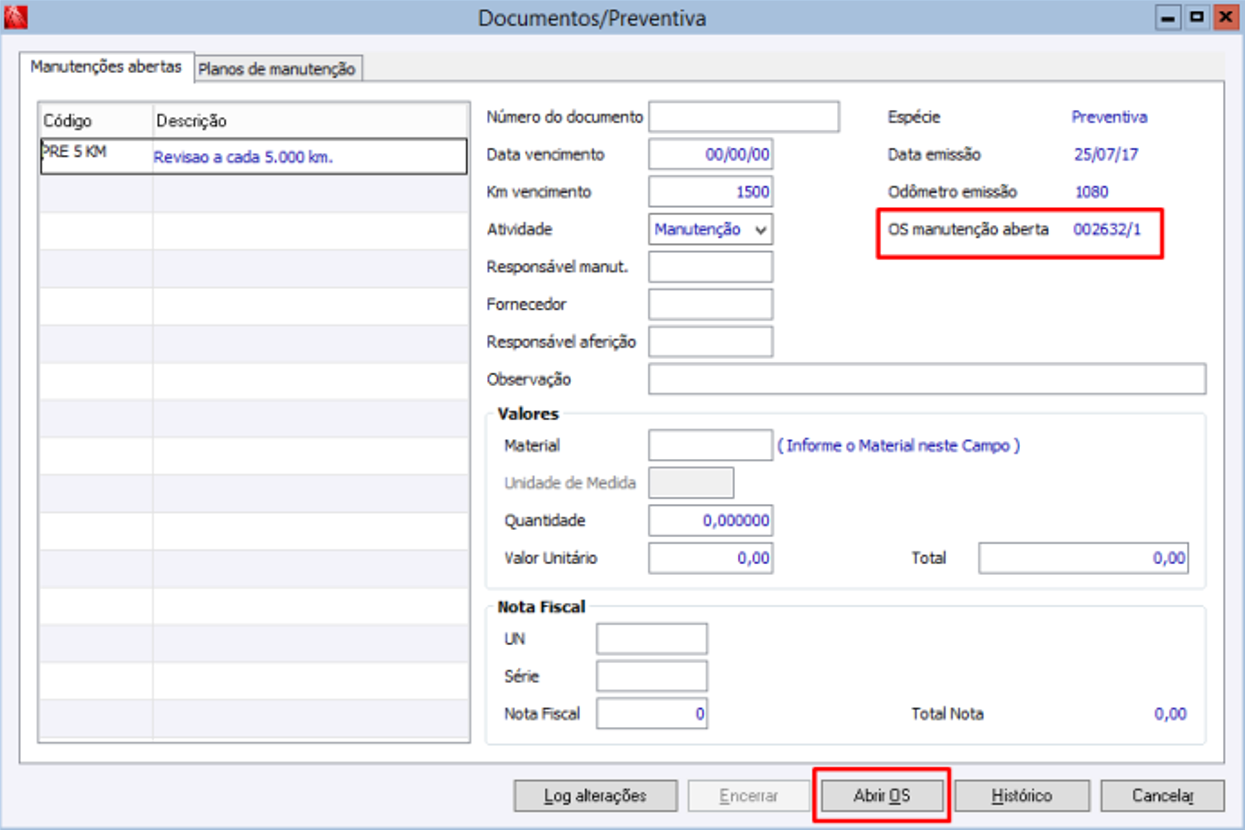Select 'Revisao a cada 5.000 km.' description
1245x830 pixels.
(x=243, y=157)
